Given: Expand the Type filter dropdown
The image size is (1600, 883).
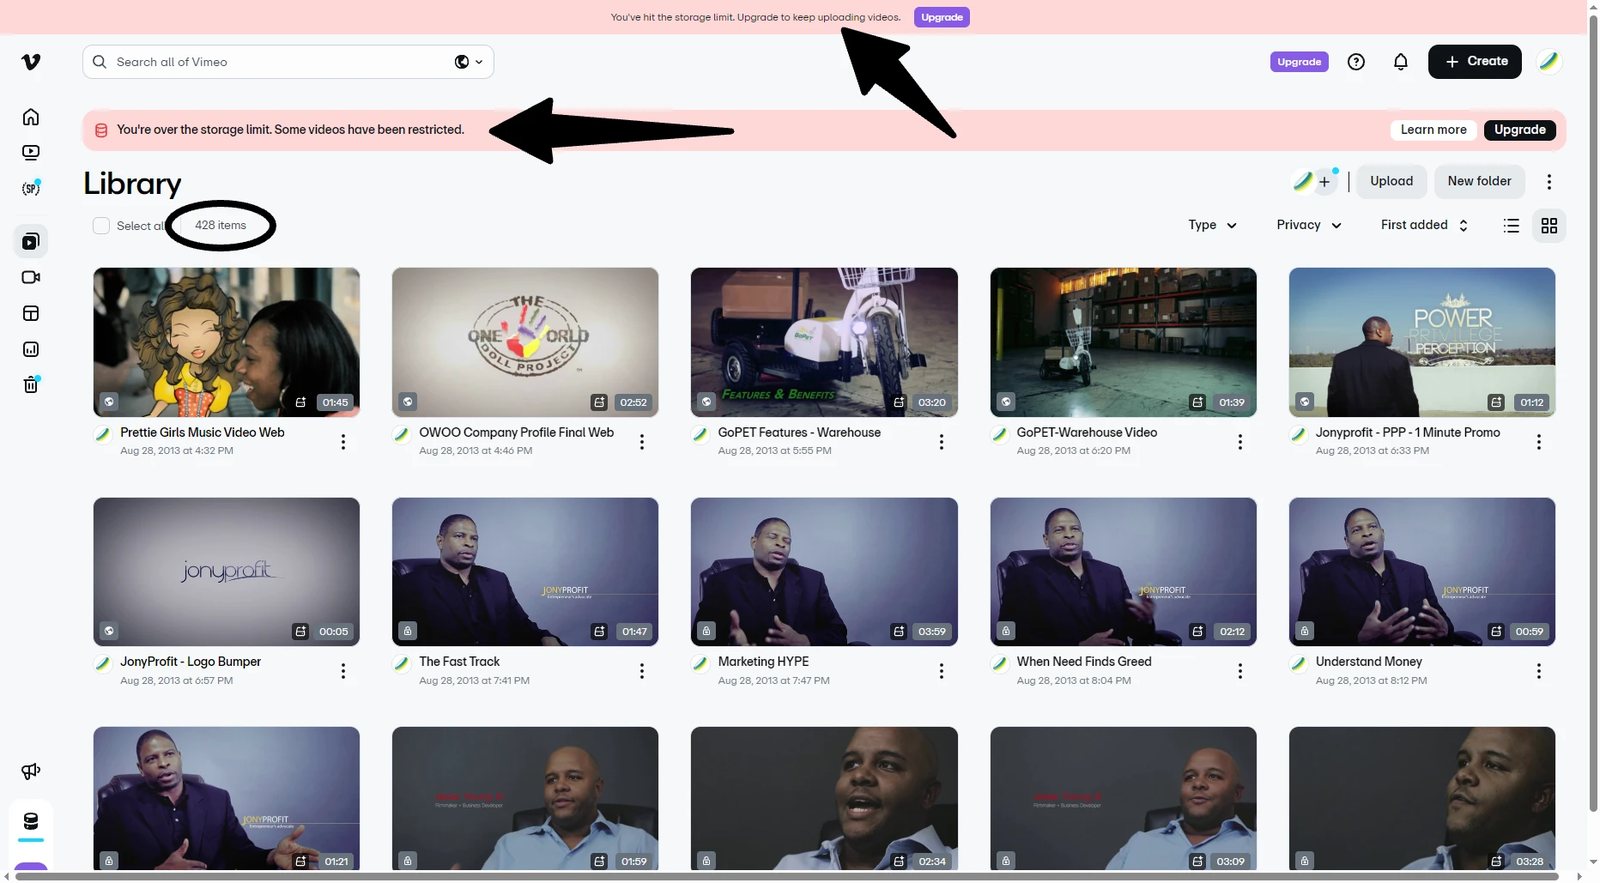Looking at the screenshot, I should (x=1212, y=225).
